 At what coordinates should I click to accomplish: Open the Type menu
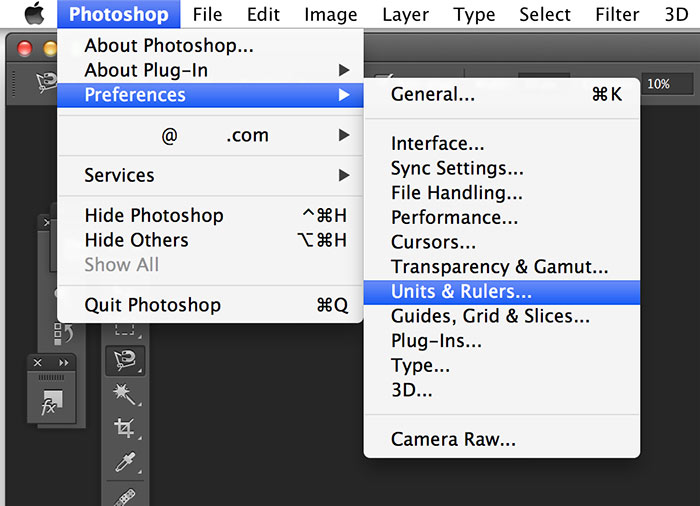click(x=474, y=14)
